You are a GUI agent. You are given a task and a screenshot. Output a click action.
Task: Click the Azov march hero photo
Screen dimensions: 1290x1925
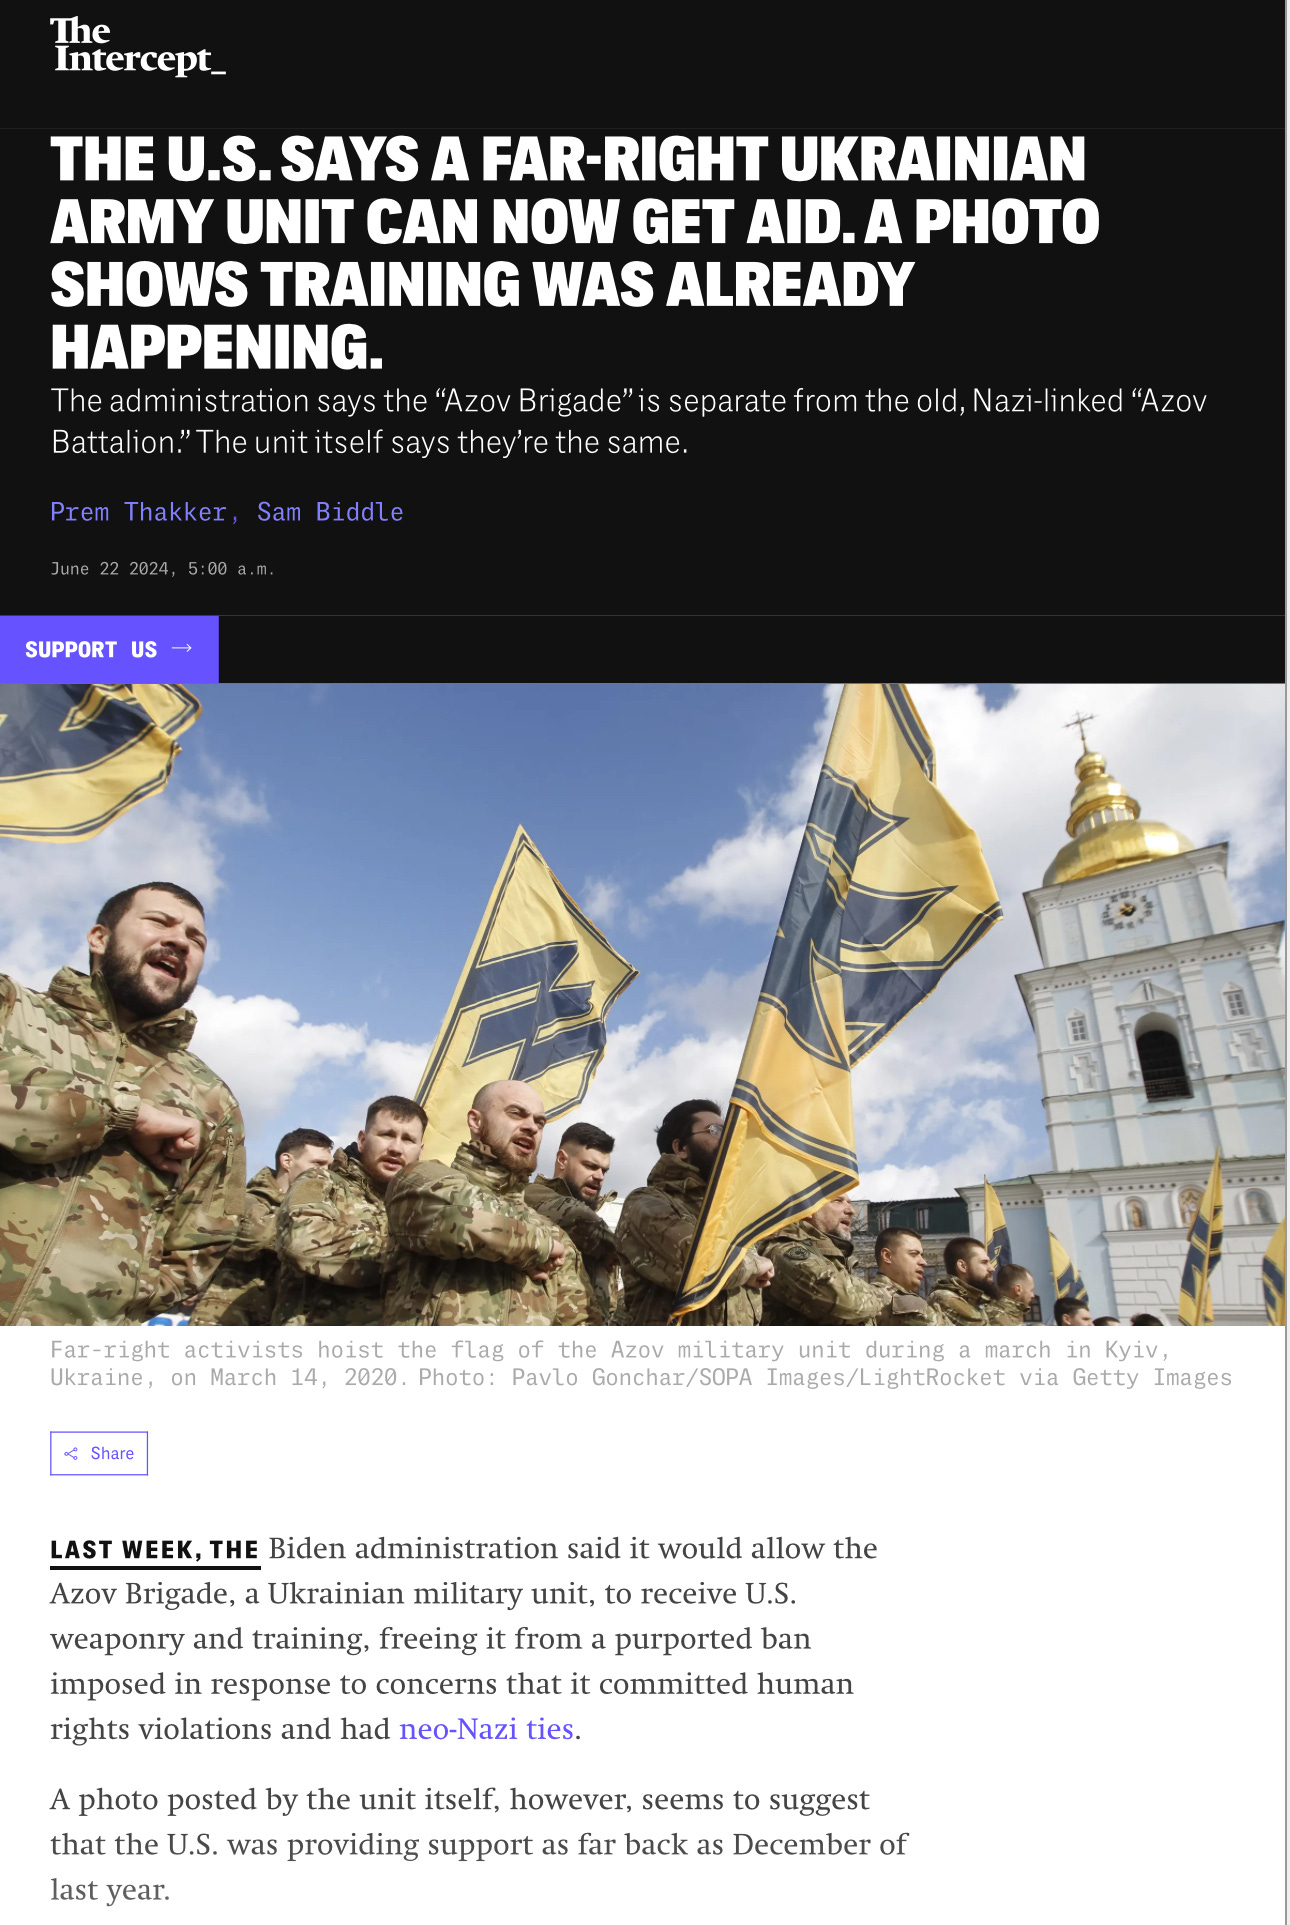pos(642,1004)
